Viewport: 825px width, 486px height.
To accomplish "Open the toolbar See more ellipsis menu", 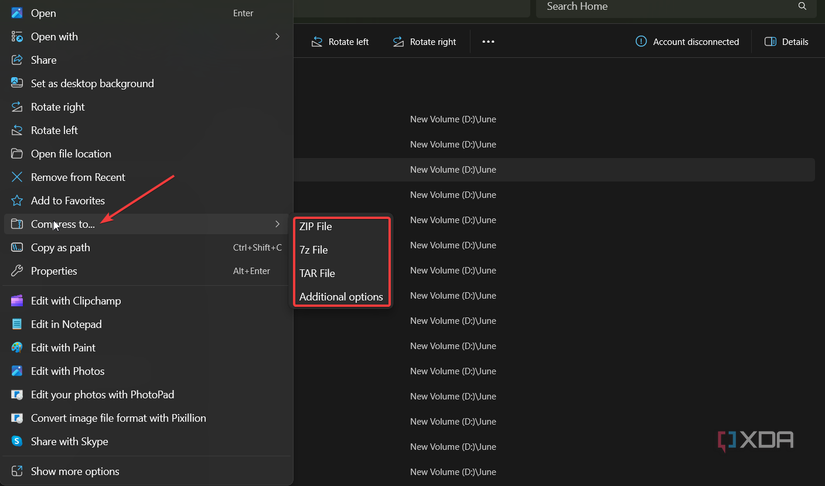I will (x=488, y=42).
